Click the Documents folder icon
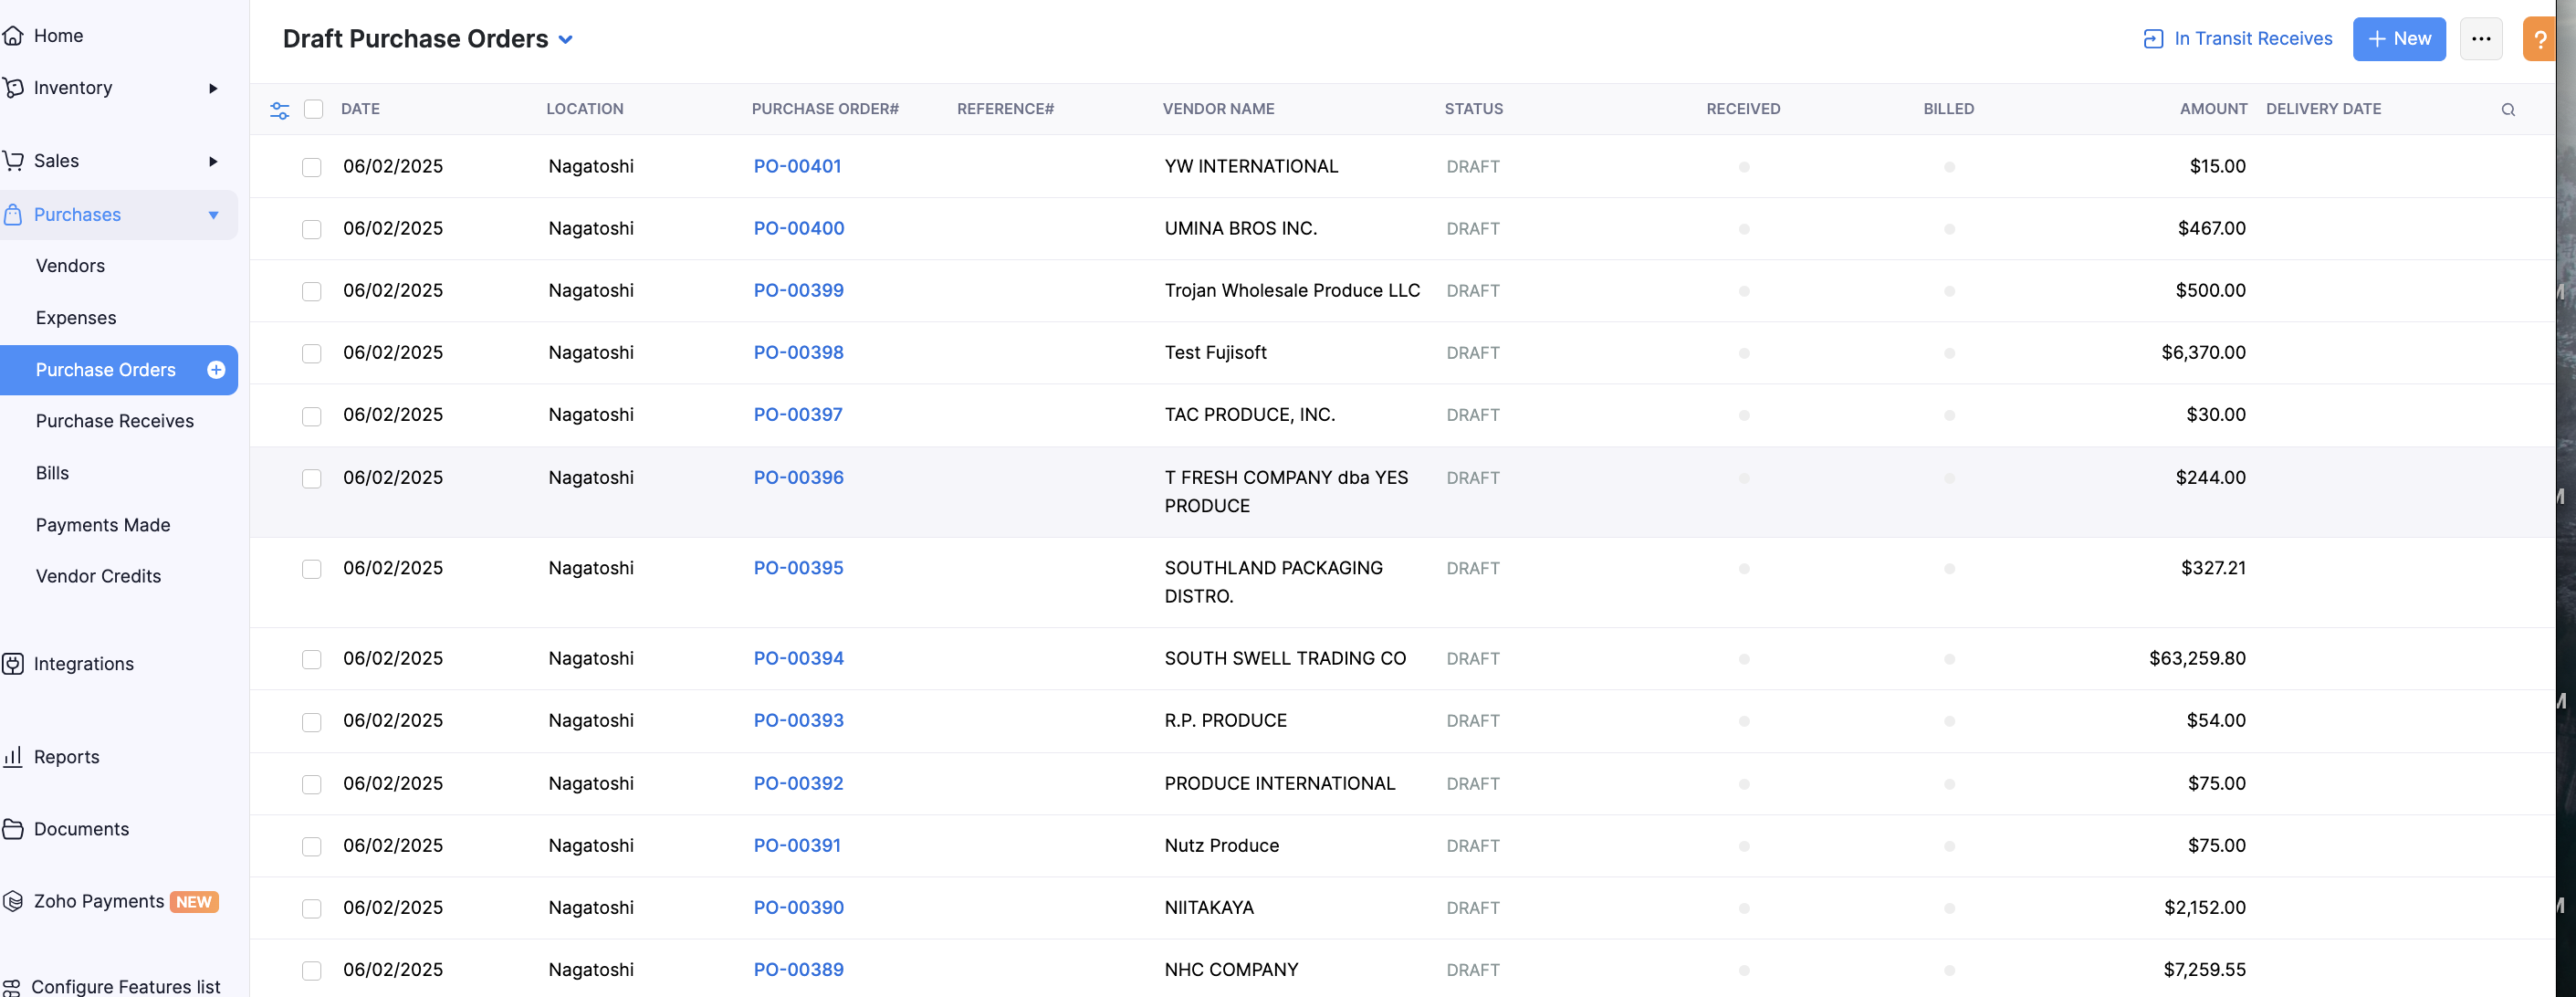The width and height of the screenshot is (2576, 997). click(13, 829)
